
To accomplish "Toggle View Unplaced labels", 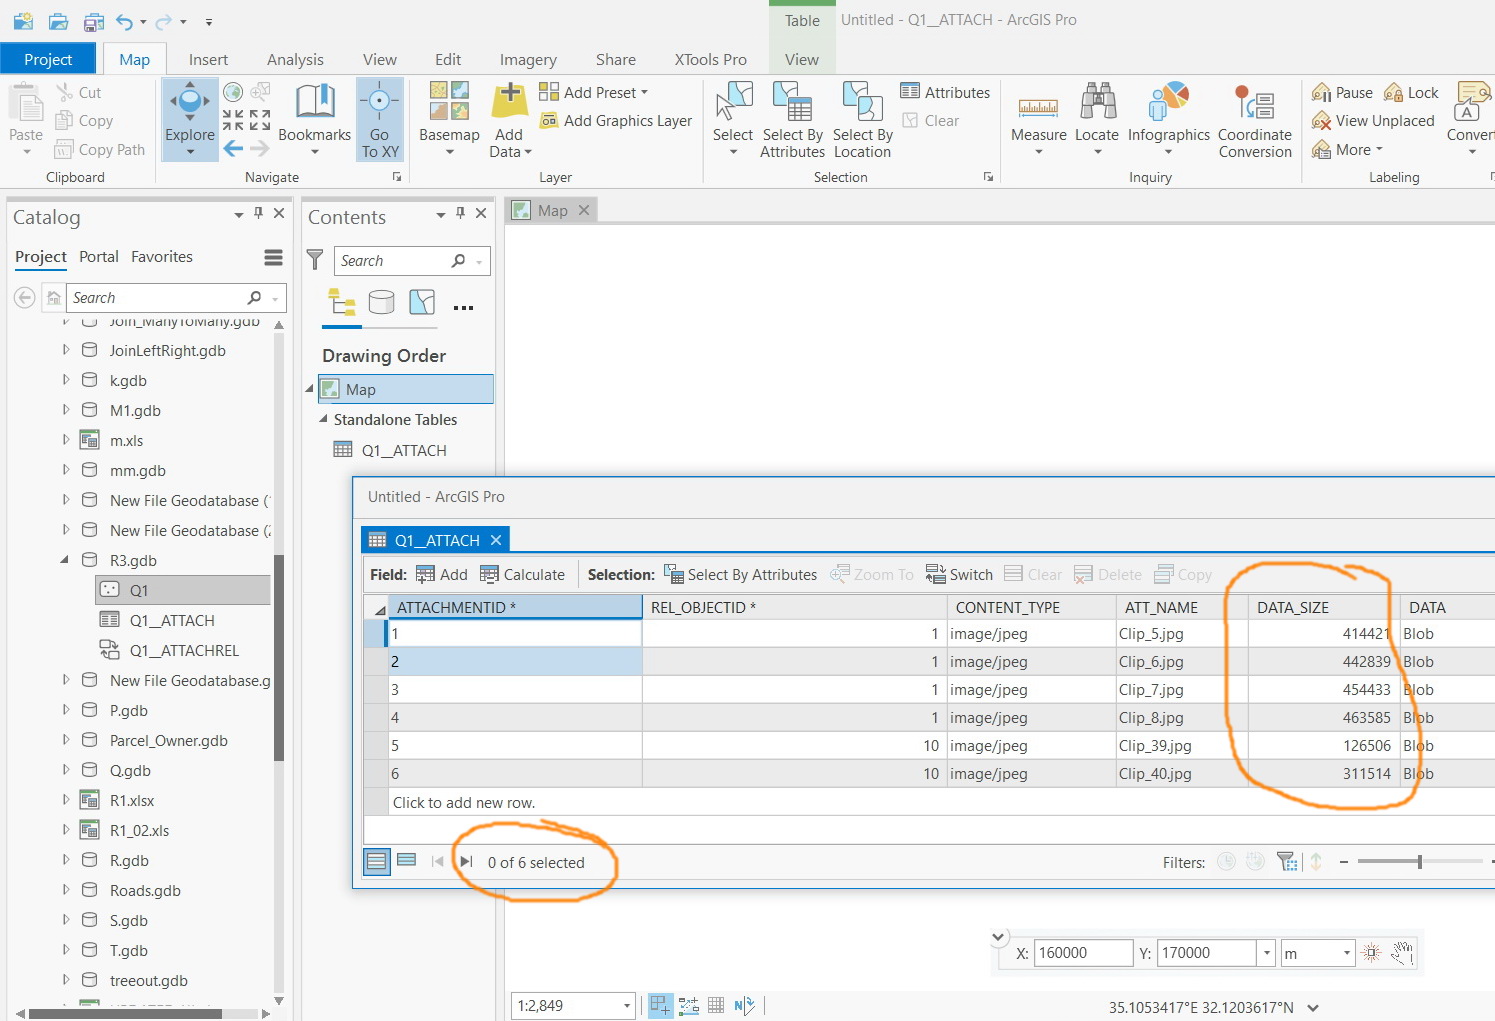I will tap(1373, 120).
